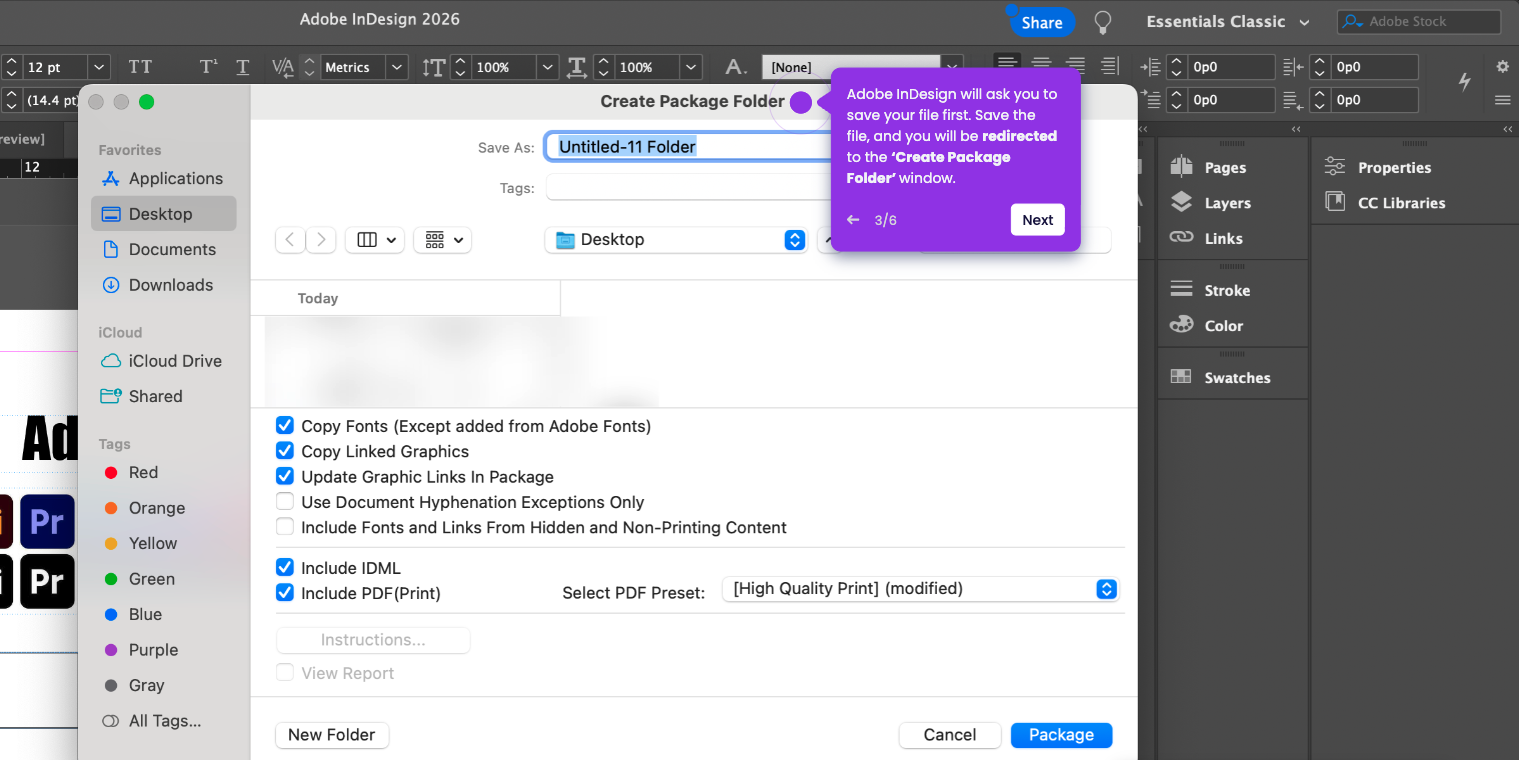Screen dimensions: 1519x760
Task: Click the last line right indent icon
Action: click(x=1293, y=100)
